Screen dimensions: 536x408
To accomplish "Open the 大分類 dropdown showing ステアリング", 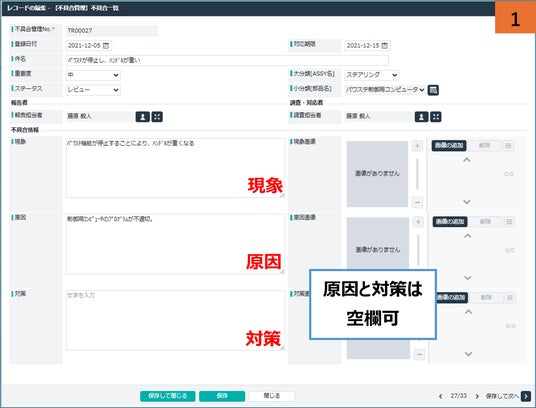I will tap(372, 75).
